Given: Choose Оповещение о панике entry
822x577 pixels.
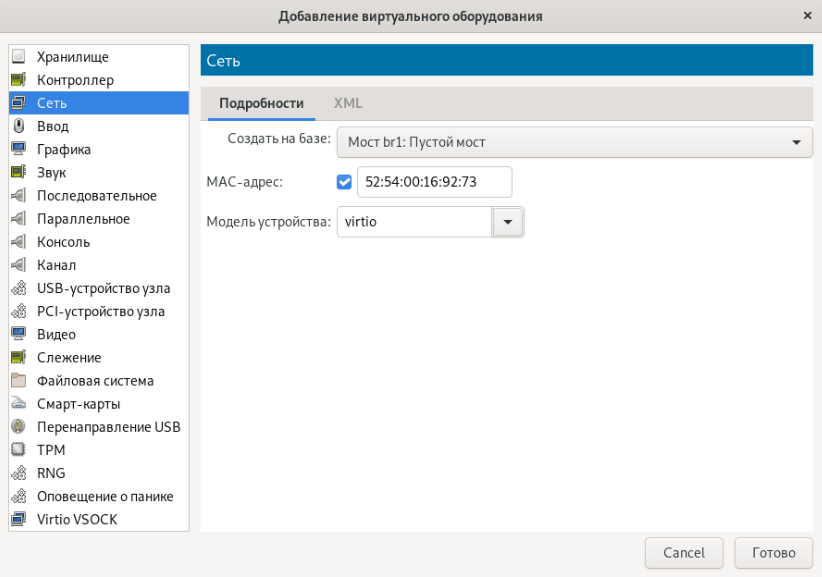Looking at the screenshot, I should [105, 496].
